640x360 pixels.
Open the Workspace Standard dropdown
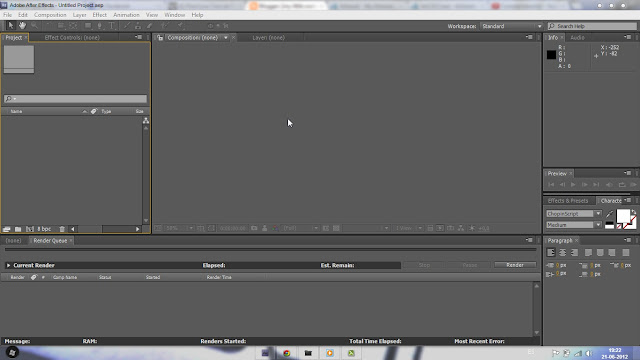[512, 26]
